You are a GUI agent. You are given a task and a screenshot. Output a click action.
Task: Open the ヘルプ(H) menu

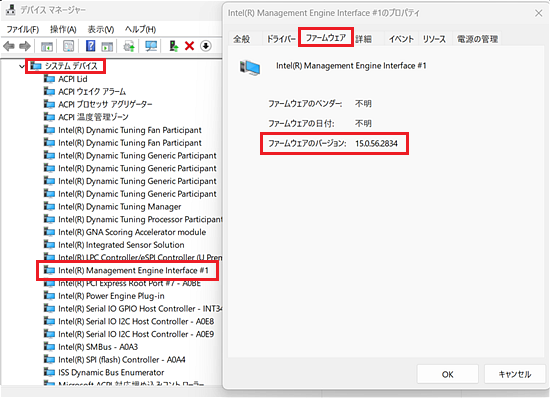click(140, 29)
